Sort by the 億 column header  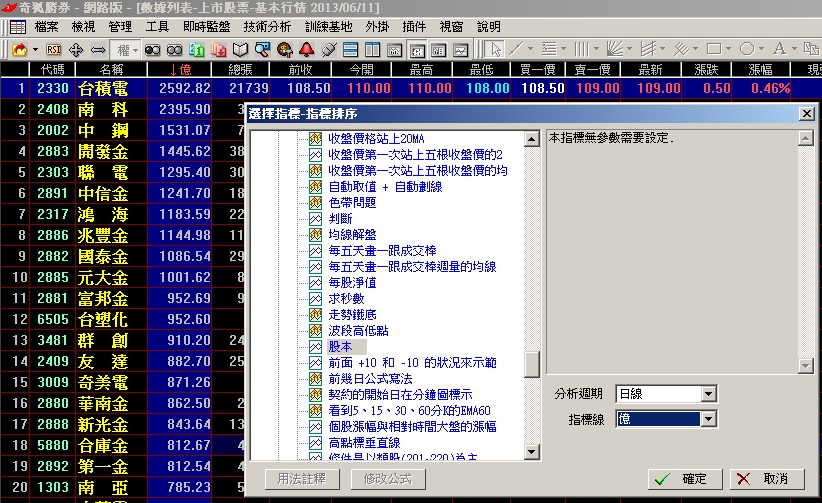[179, 69]
